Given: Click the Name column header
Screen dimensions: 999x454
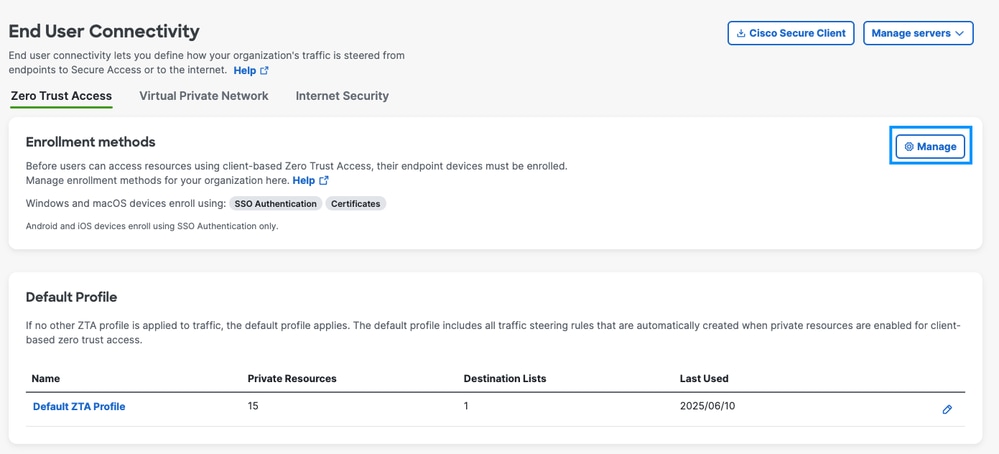Looking at the screenshot, I should 46,379.
